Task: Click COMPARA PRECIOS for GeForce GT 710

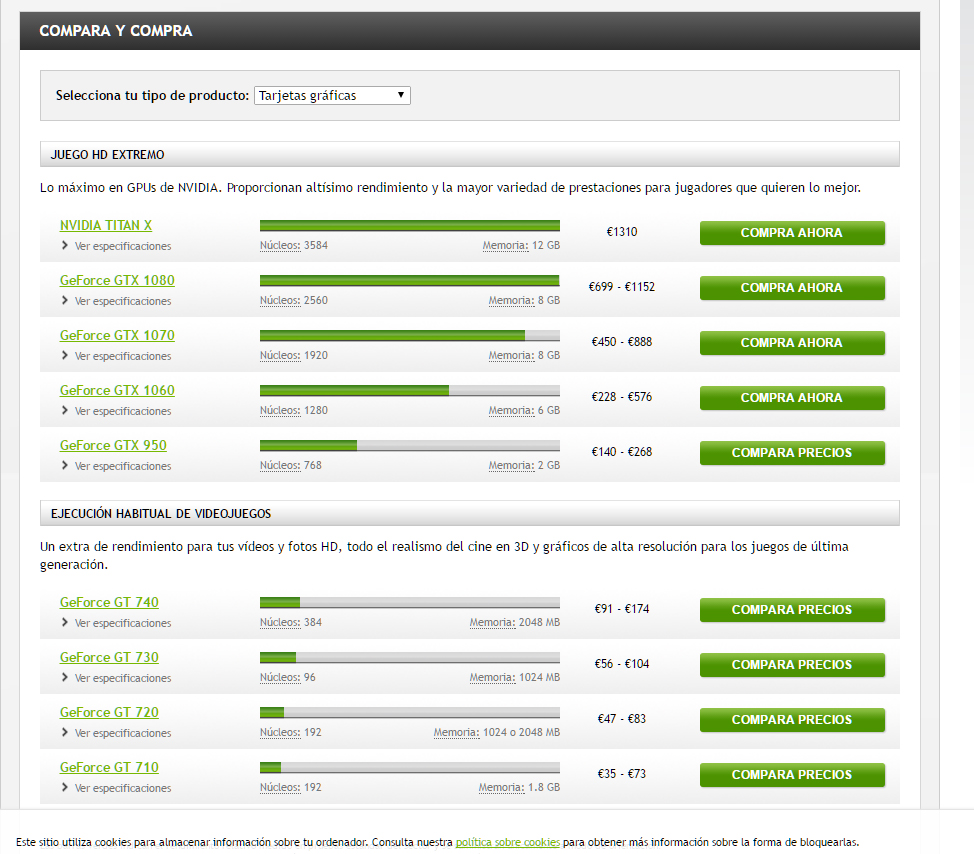Action: [x=792, y=775]
